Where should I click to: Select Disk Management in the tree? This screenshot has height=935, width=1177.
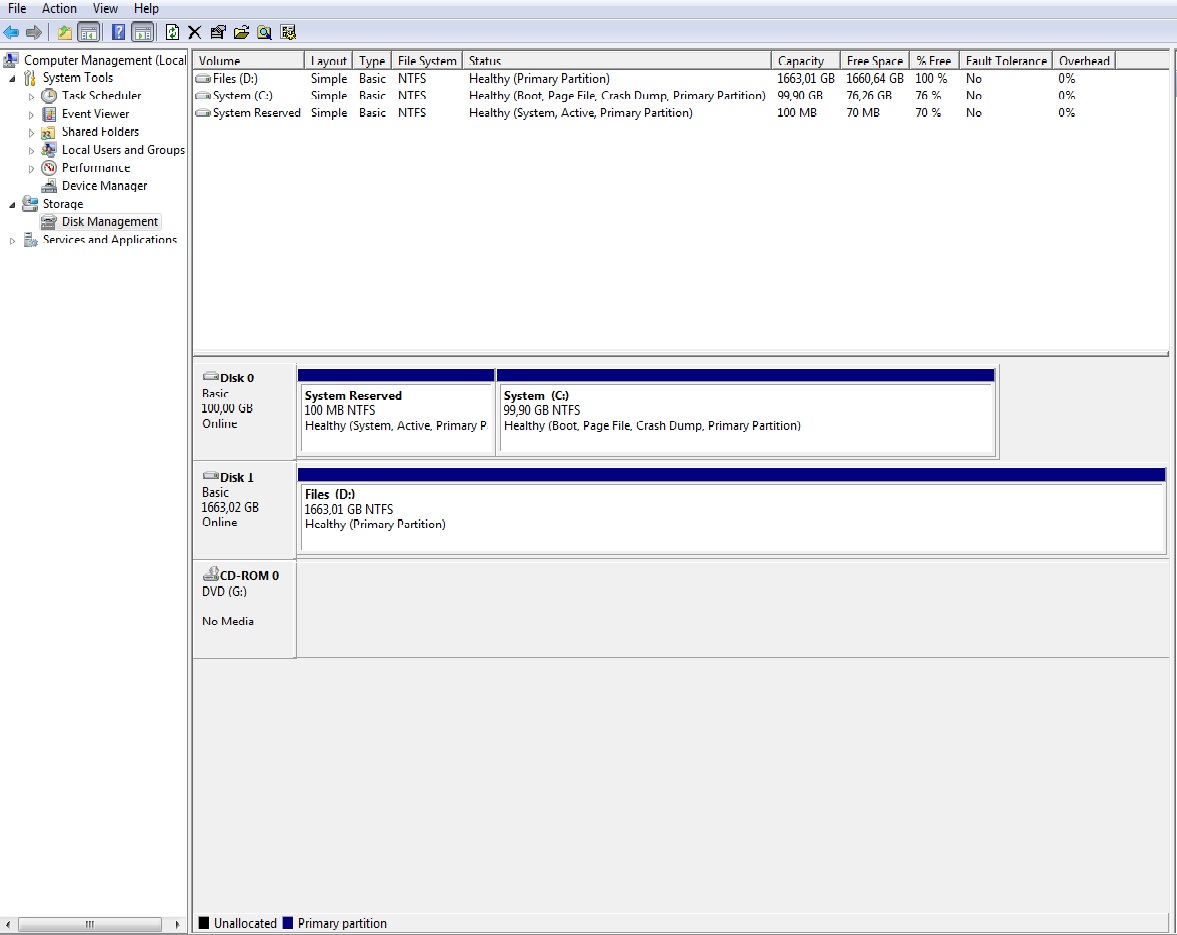coord(110,221)
